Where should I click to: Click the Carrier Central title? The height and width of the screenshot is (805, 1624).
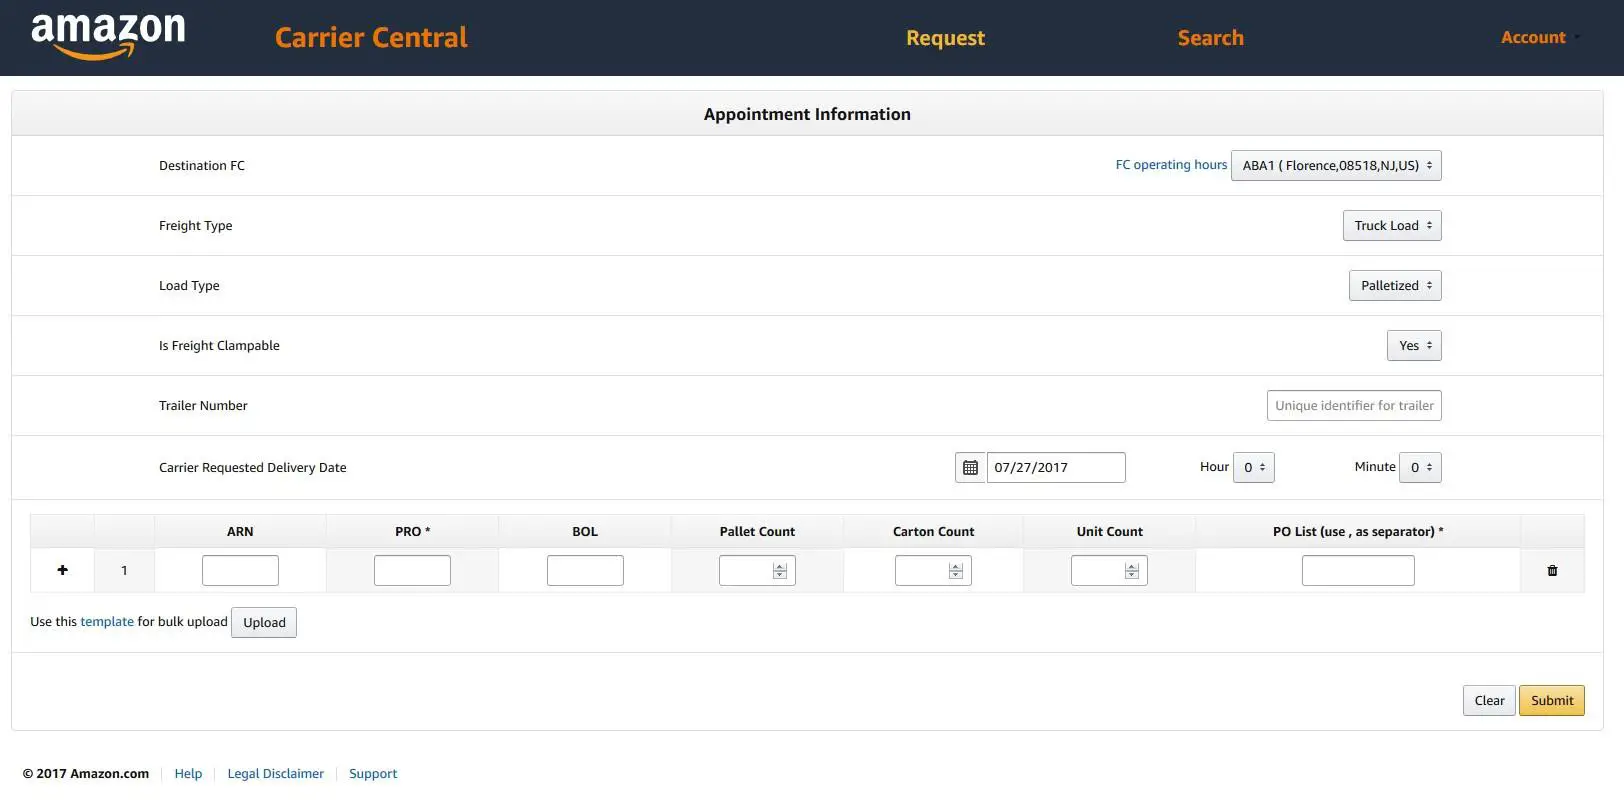[371, 38]
